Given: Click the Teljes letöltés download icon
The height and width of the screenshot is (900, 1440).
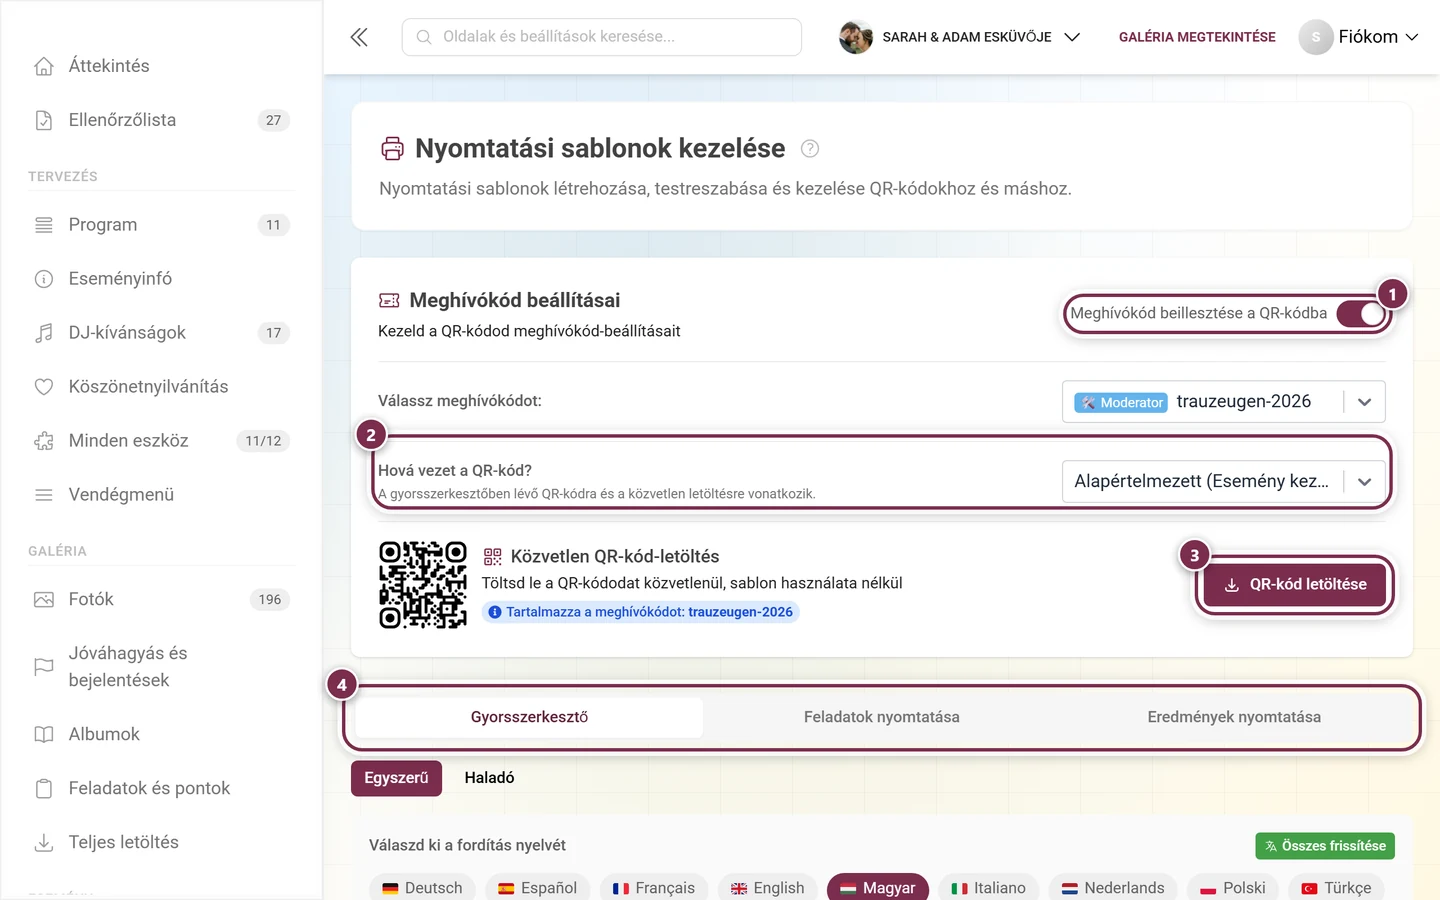Looking at the screenshot, I should tap(44, 843).
